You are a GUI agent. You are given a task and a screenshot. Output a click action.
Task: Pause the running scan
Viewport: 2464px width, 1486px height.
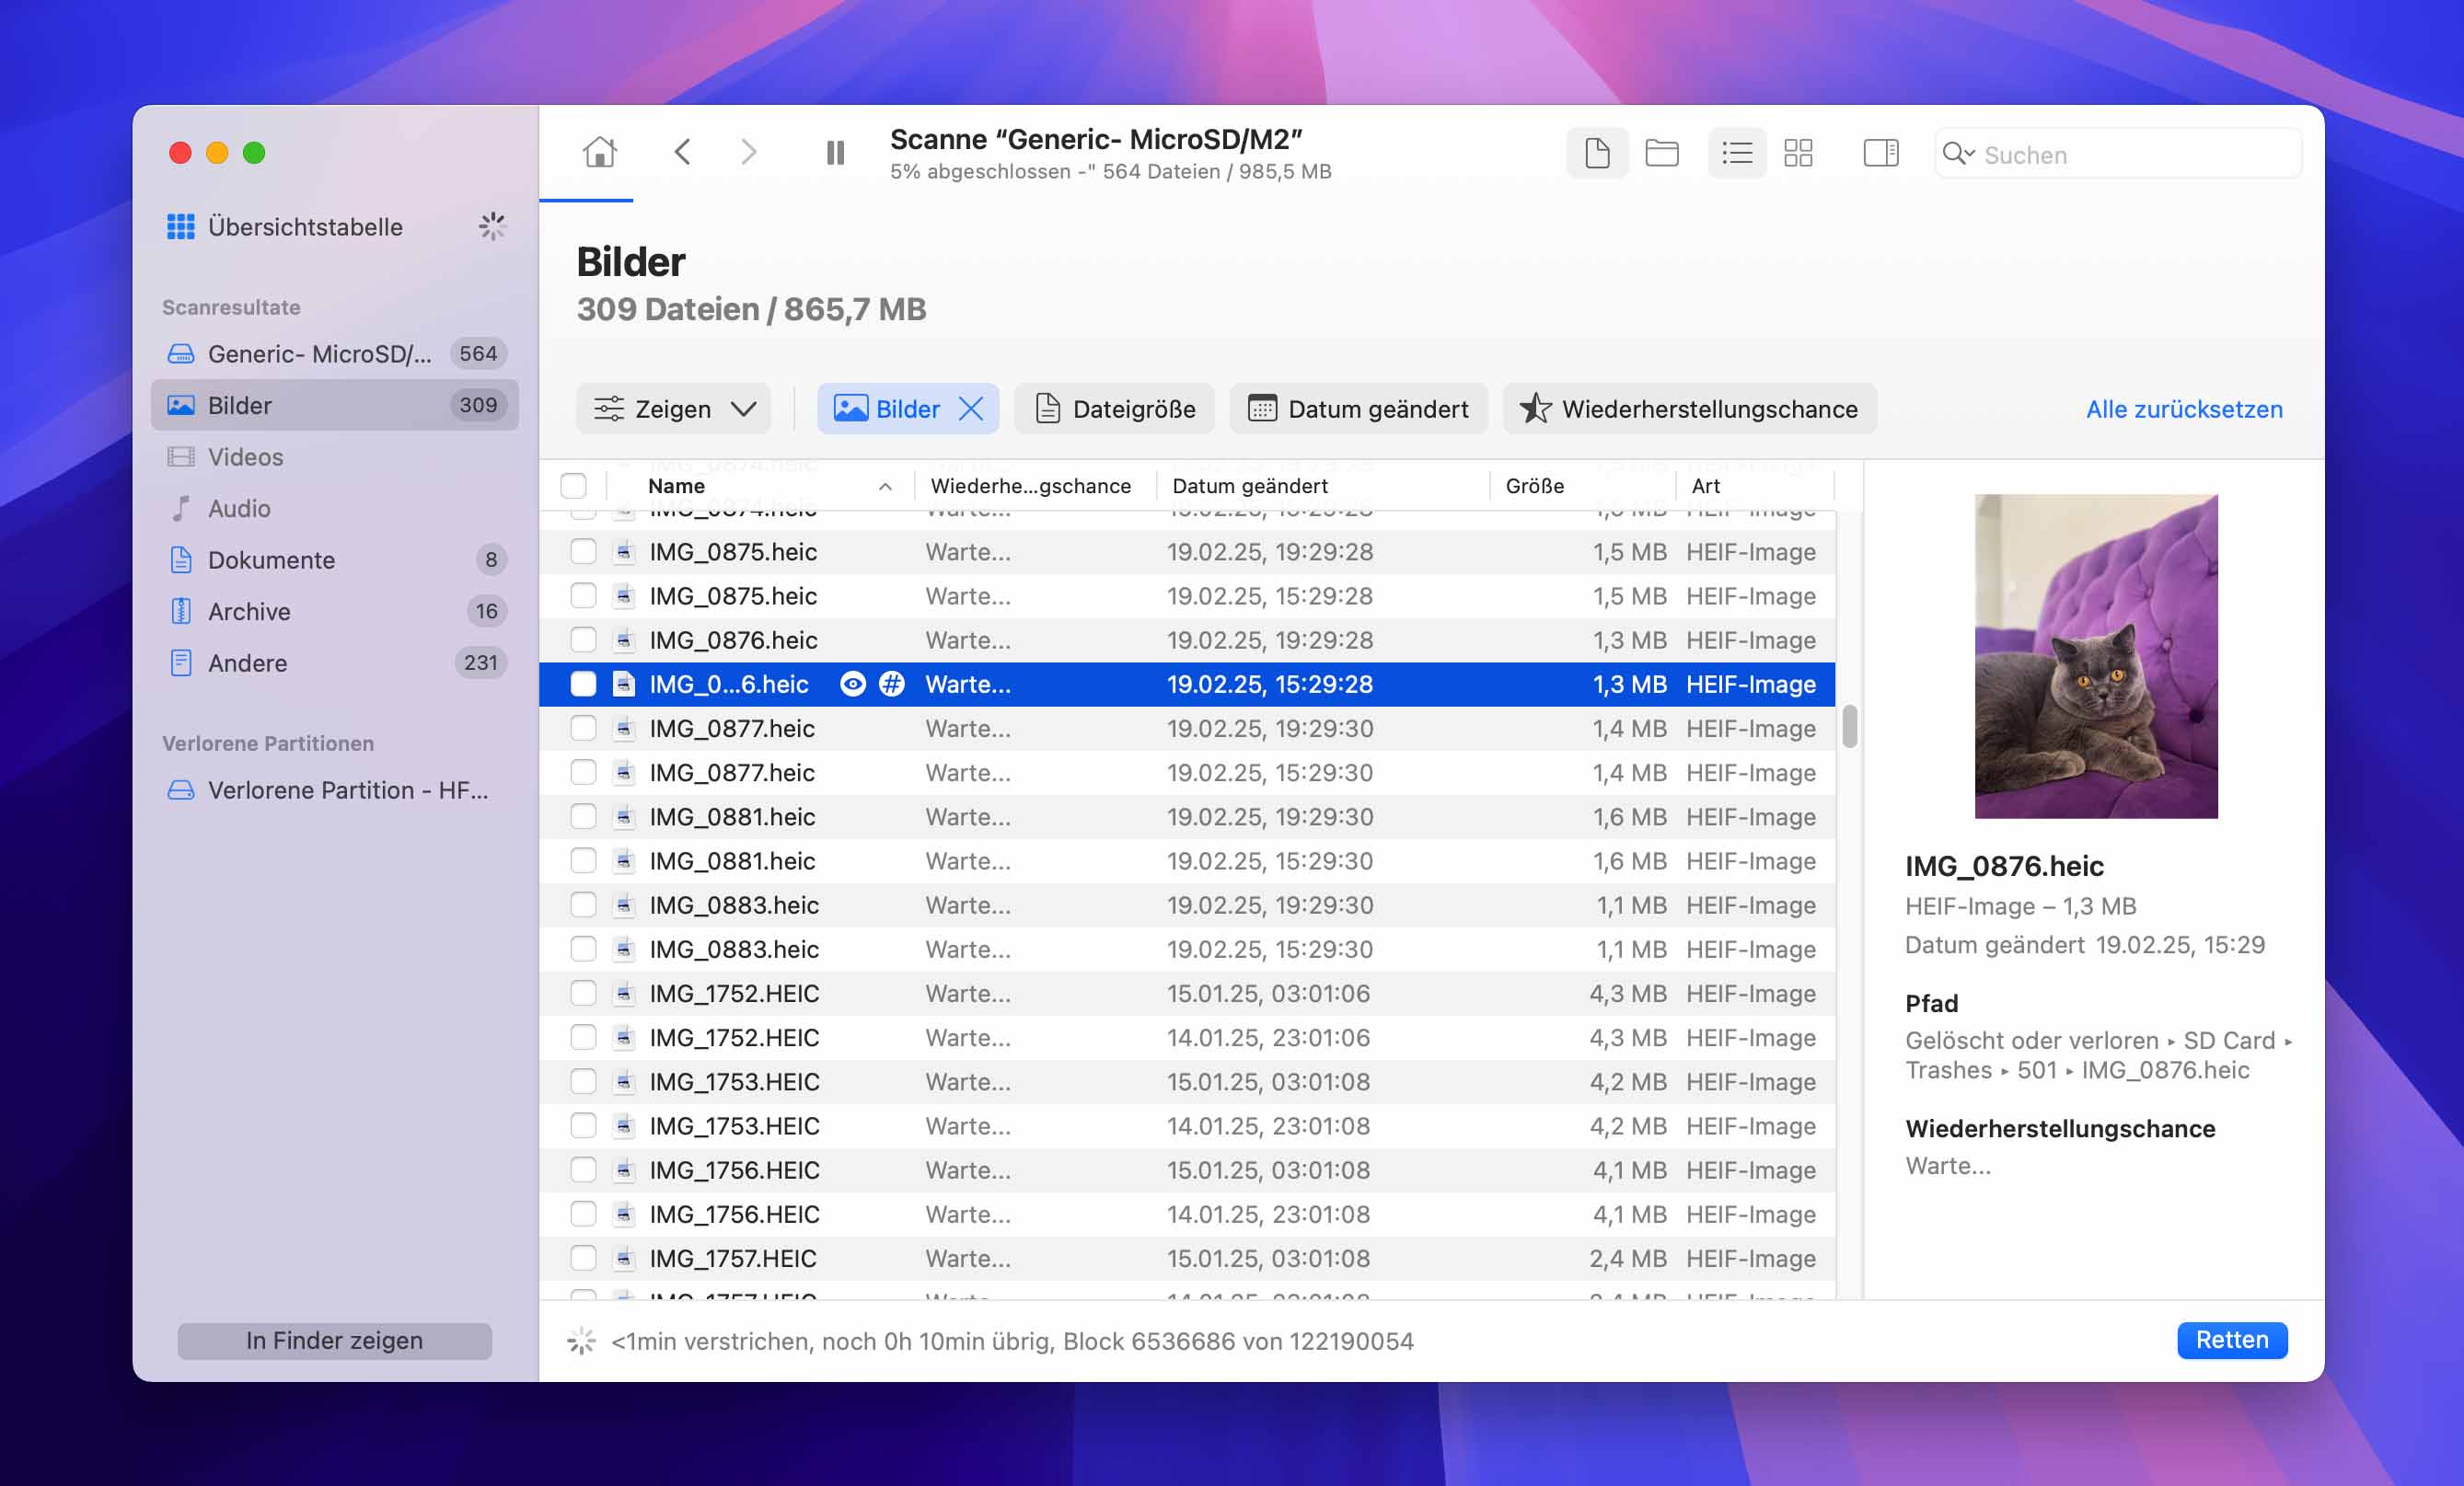(835, 153)
